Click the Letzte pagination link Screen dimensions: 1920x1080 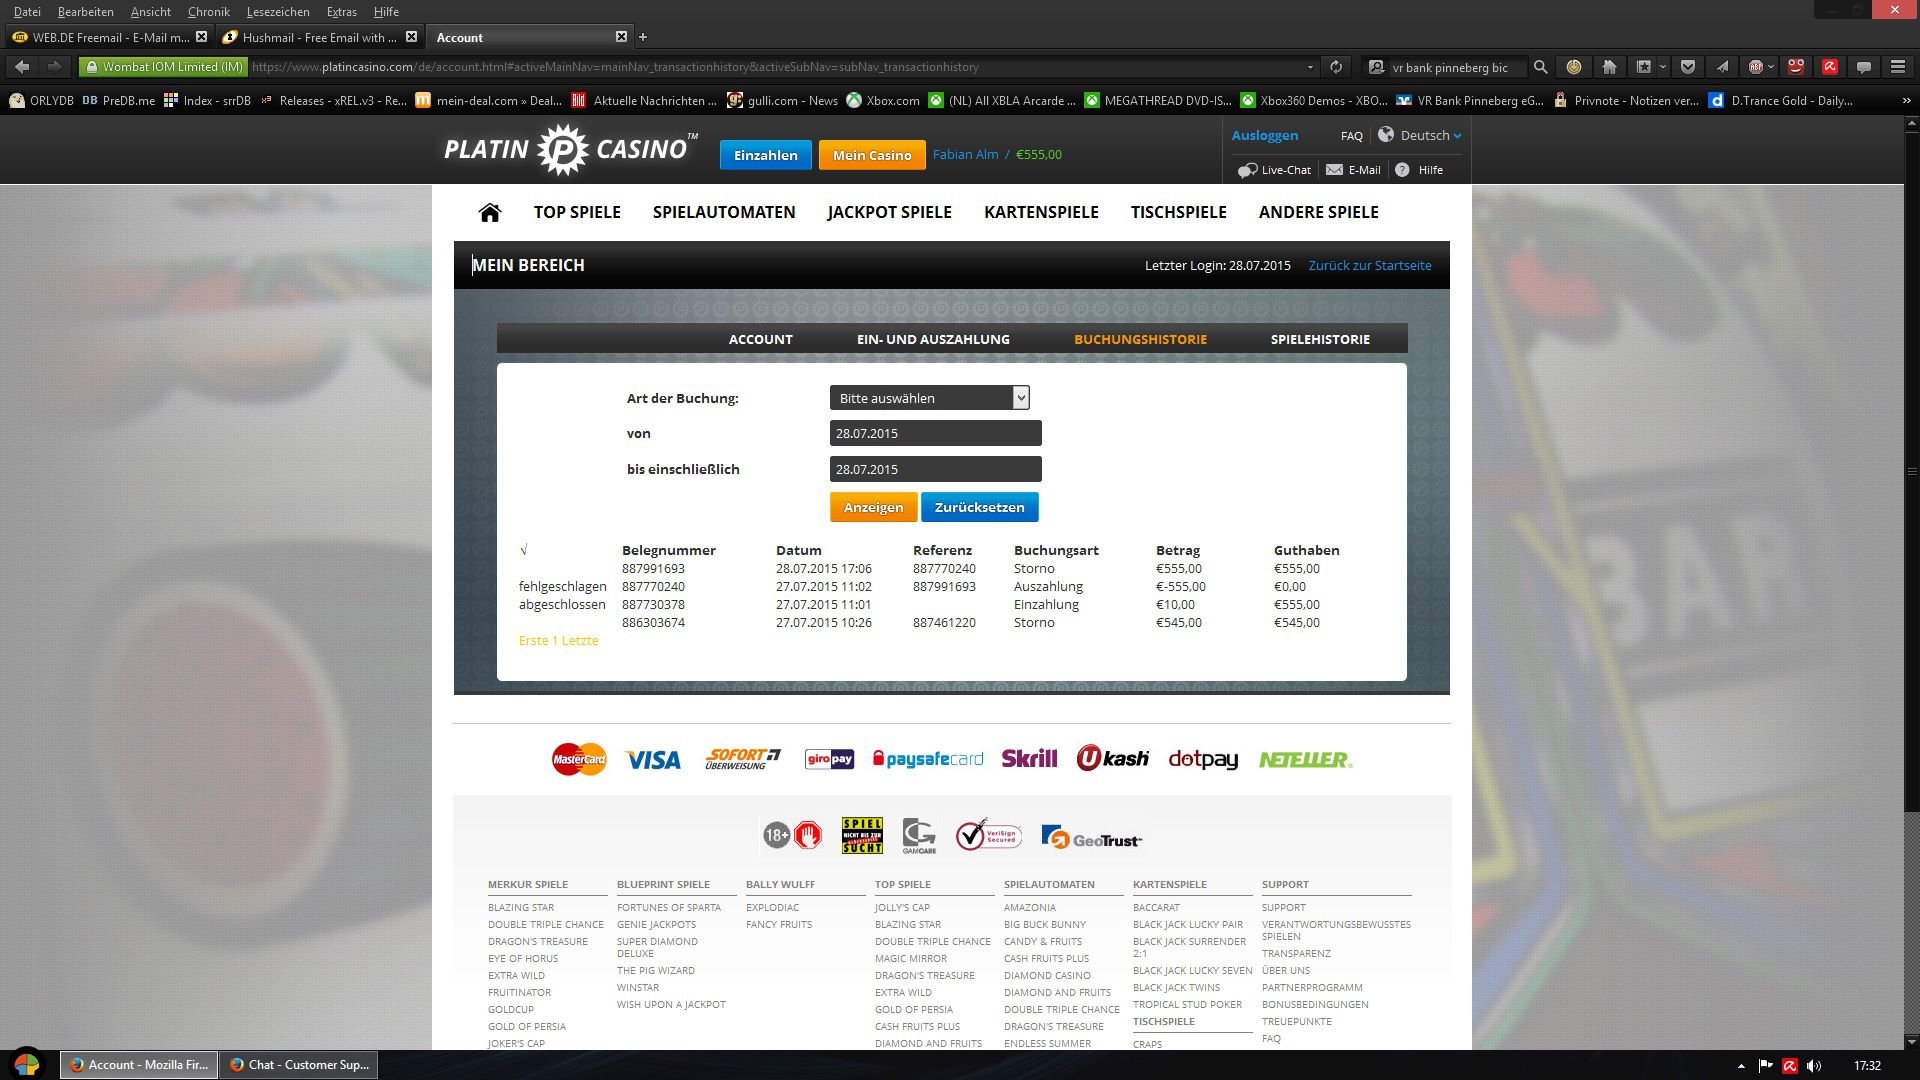pyautogui.click(x=580, y=640)
